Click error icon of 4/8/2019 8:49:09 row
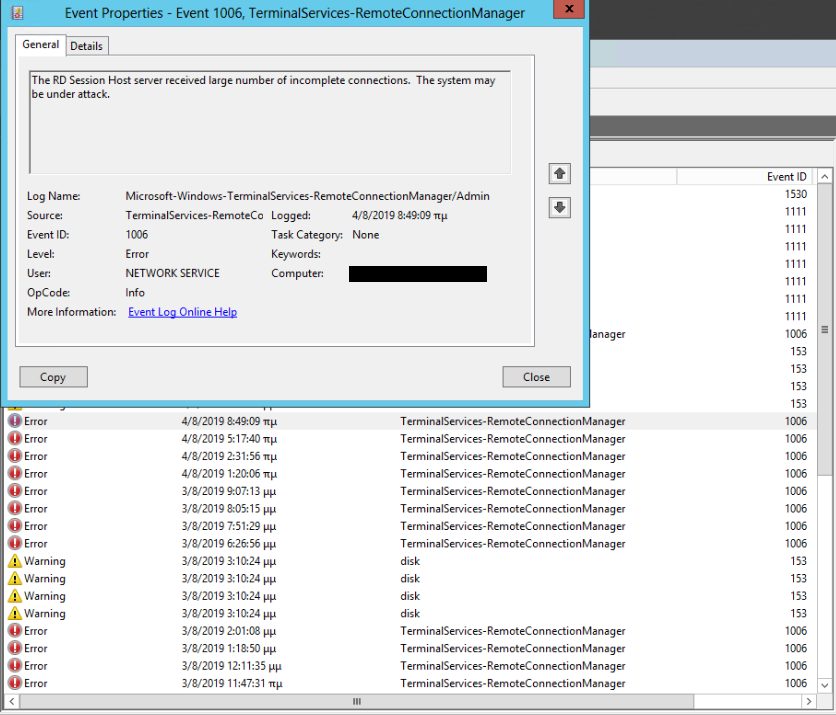836x715 pixels. click(15, 421)
